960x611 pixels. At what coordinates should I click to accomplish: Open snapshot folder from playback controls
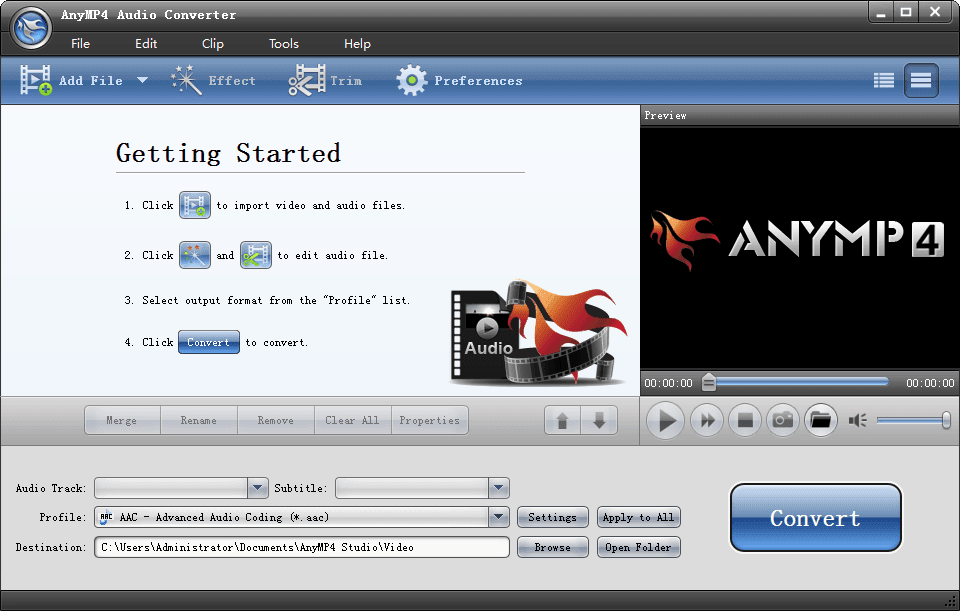click(821, 420)
